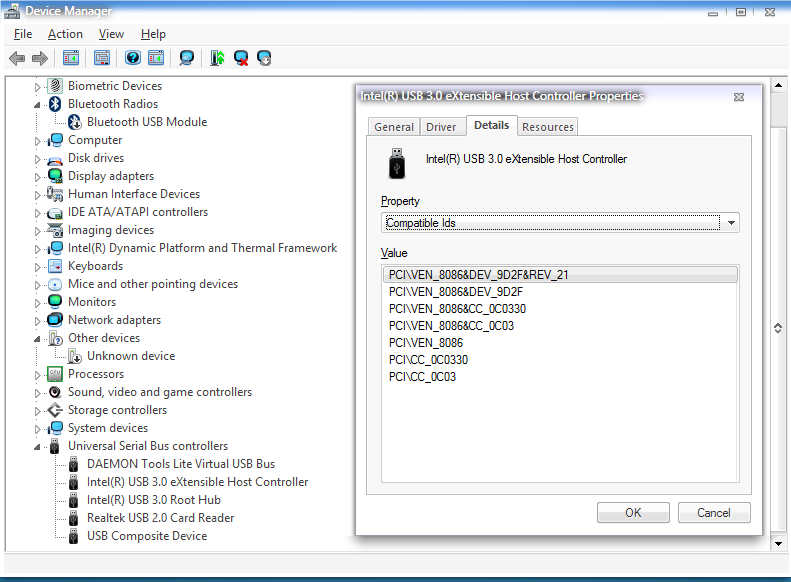This screenshot has width=791, height=582.
Task: Select Intel(R) USB 3.0 eXtensible Host Controller in tree
Action: (197, 482)
